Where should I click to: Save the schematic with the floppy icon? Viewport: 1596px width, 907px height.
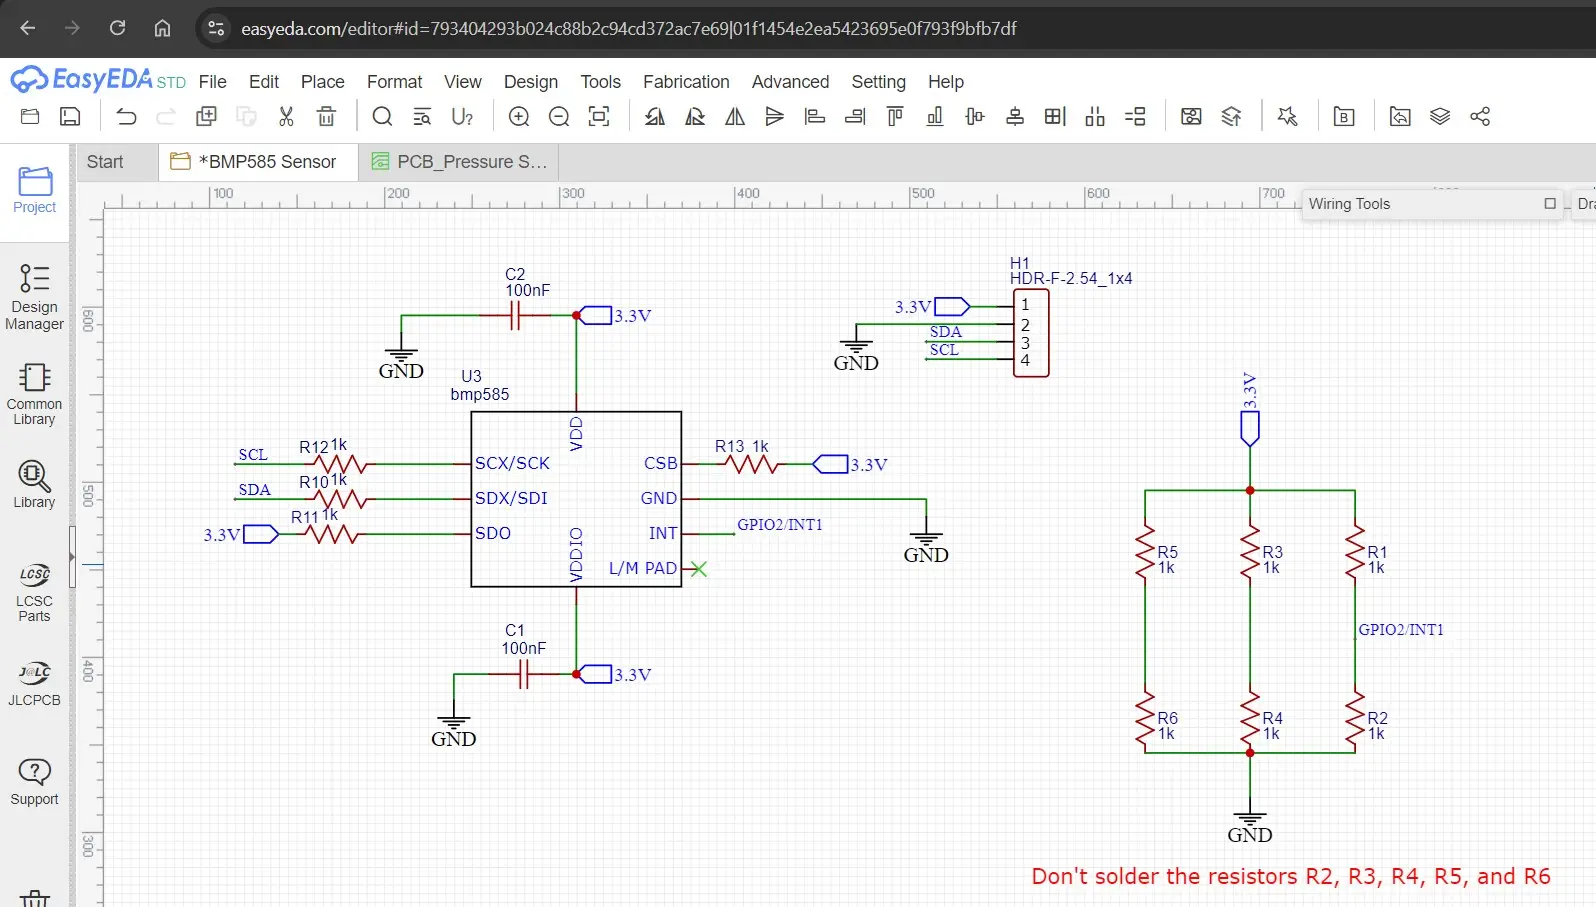pos(70,116)
